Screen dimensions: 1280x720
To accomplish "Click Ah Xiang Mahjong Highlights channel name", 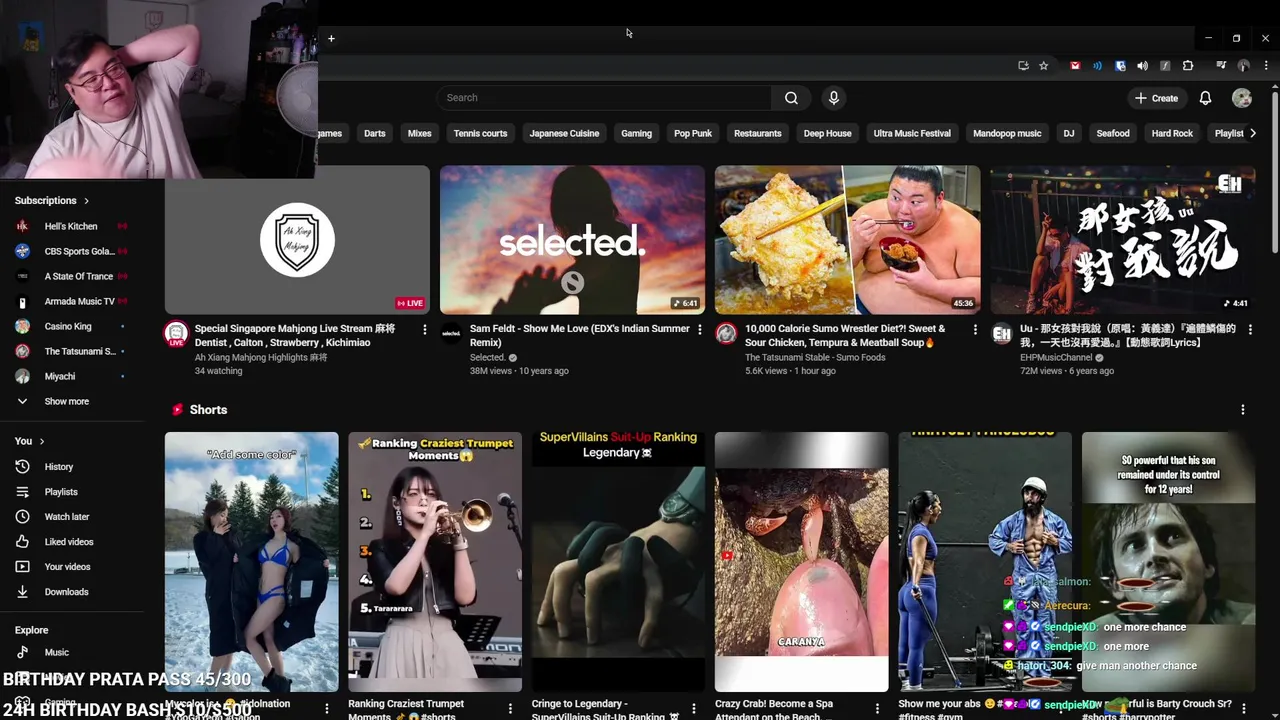I will (261, 357).
